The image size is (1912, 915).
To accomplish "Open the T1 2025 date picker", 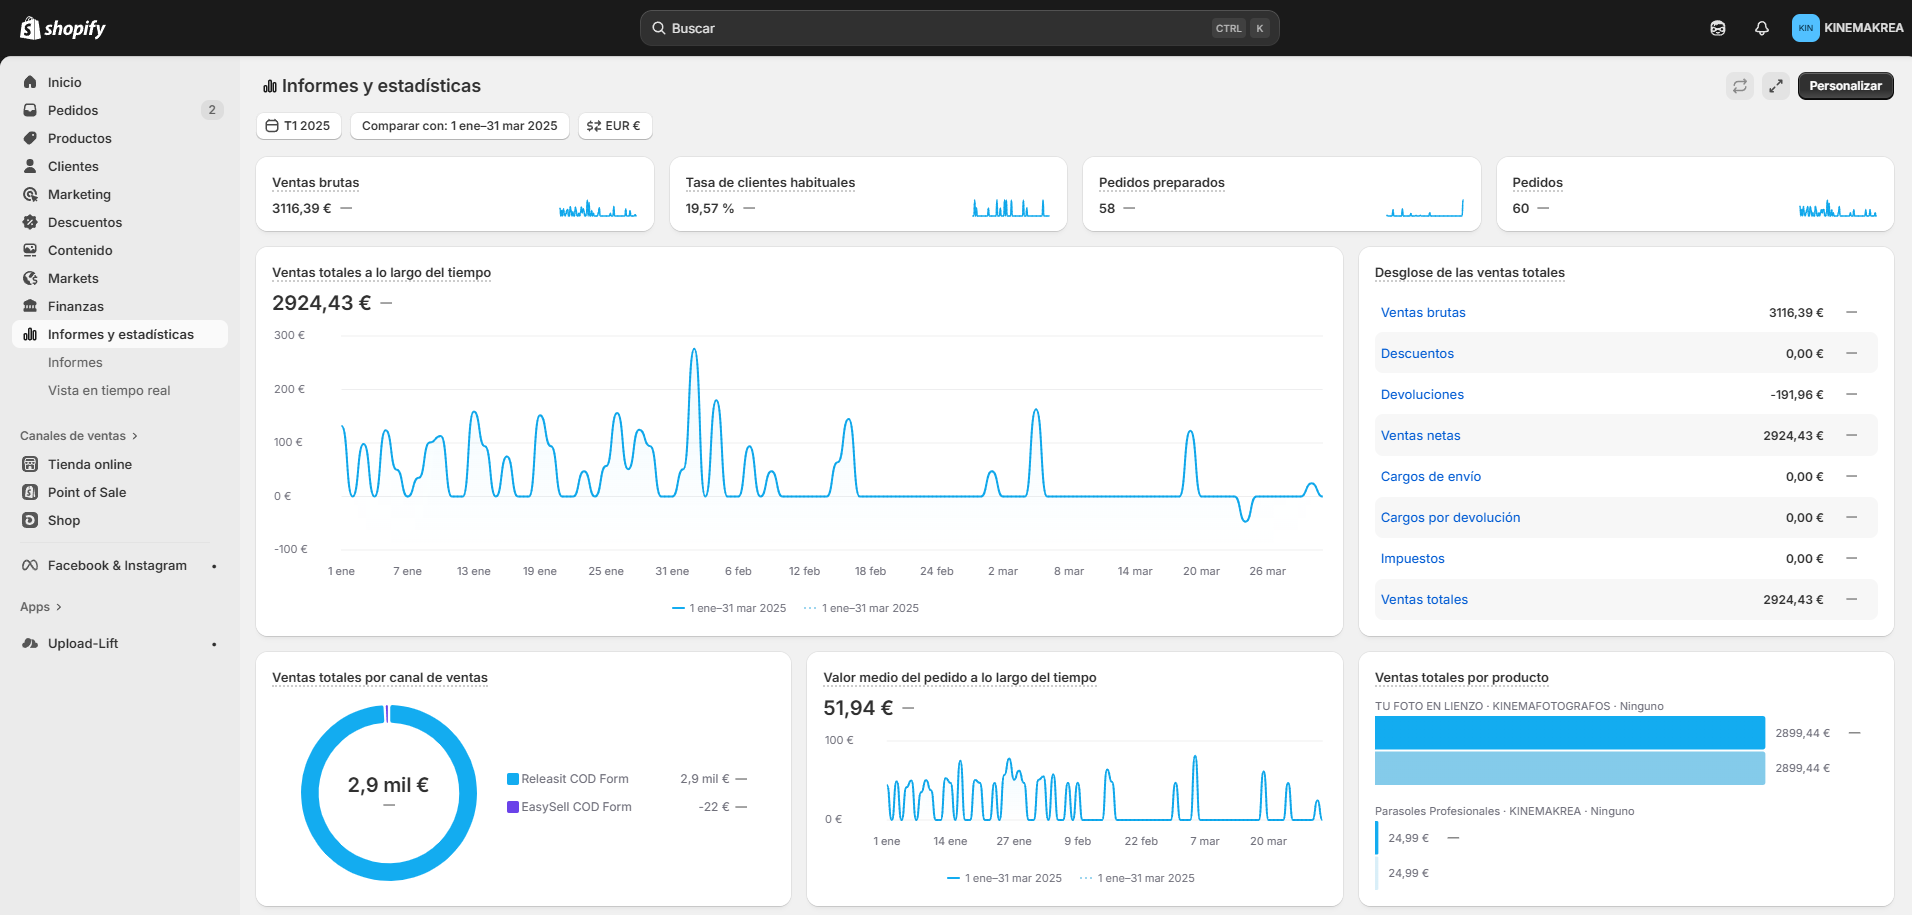I will point(298,126).
